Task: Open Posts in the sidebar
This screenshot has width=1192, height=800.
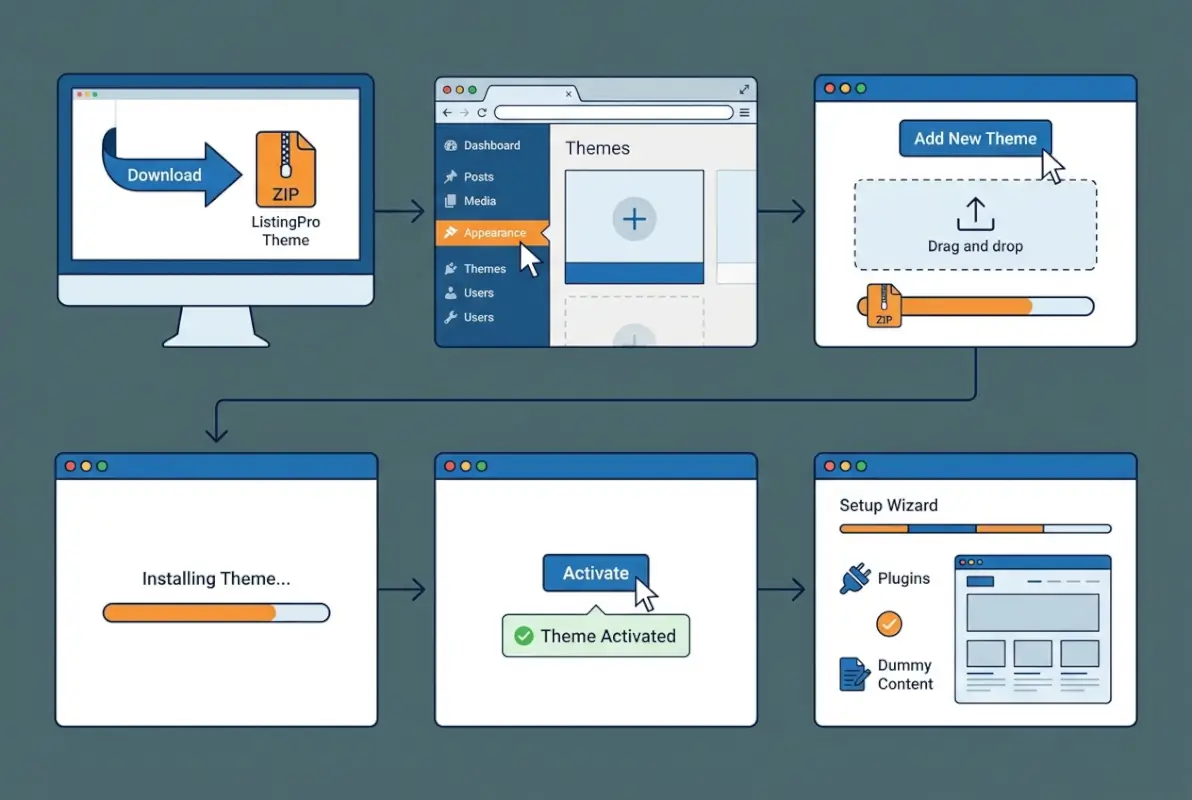Action: (x=478, y=177)
